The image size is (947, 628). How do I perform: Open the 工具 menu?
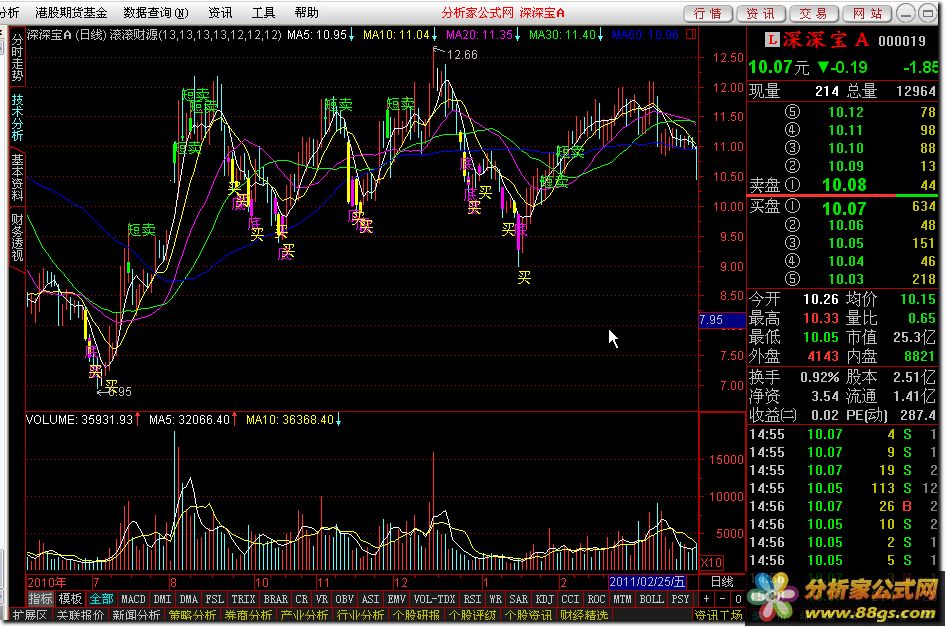click(263, 13)
